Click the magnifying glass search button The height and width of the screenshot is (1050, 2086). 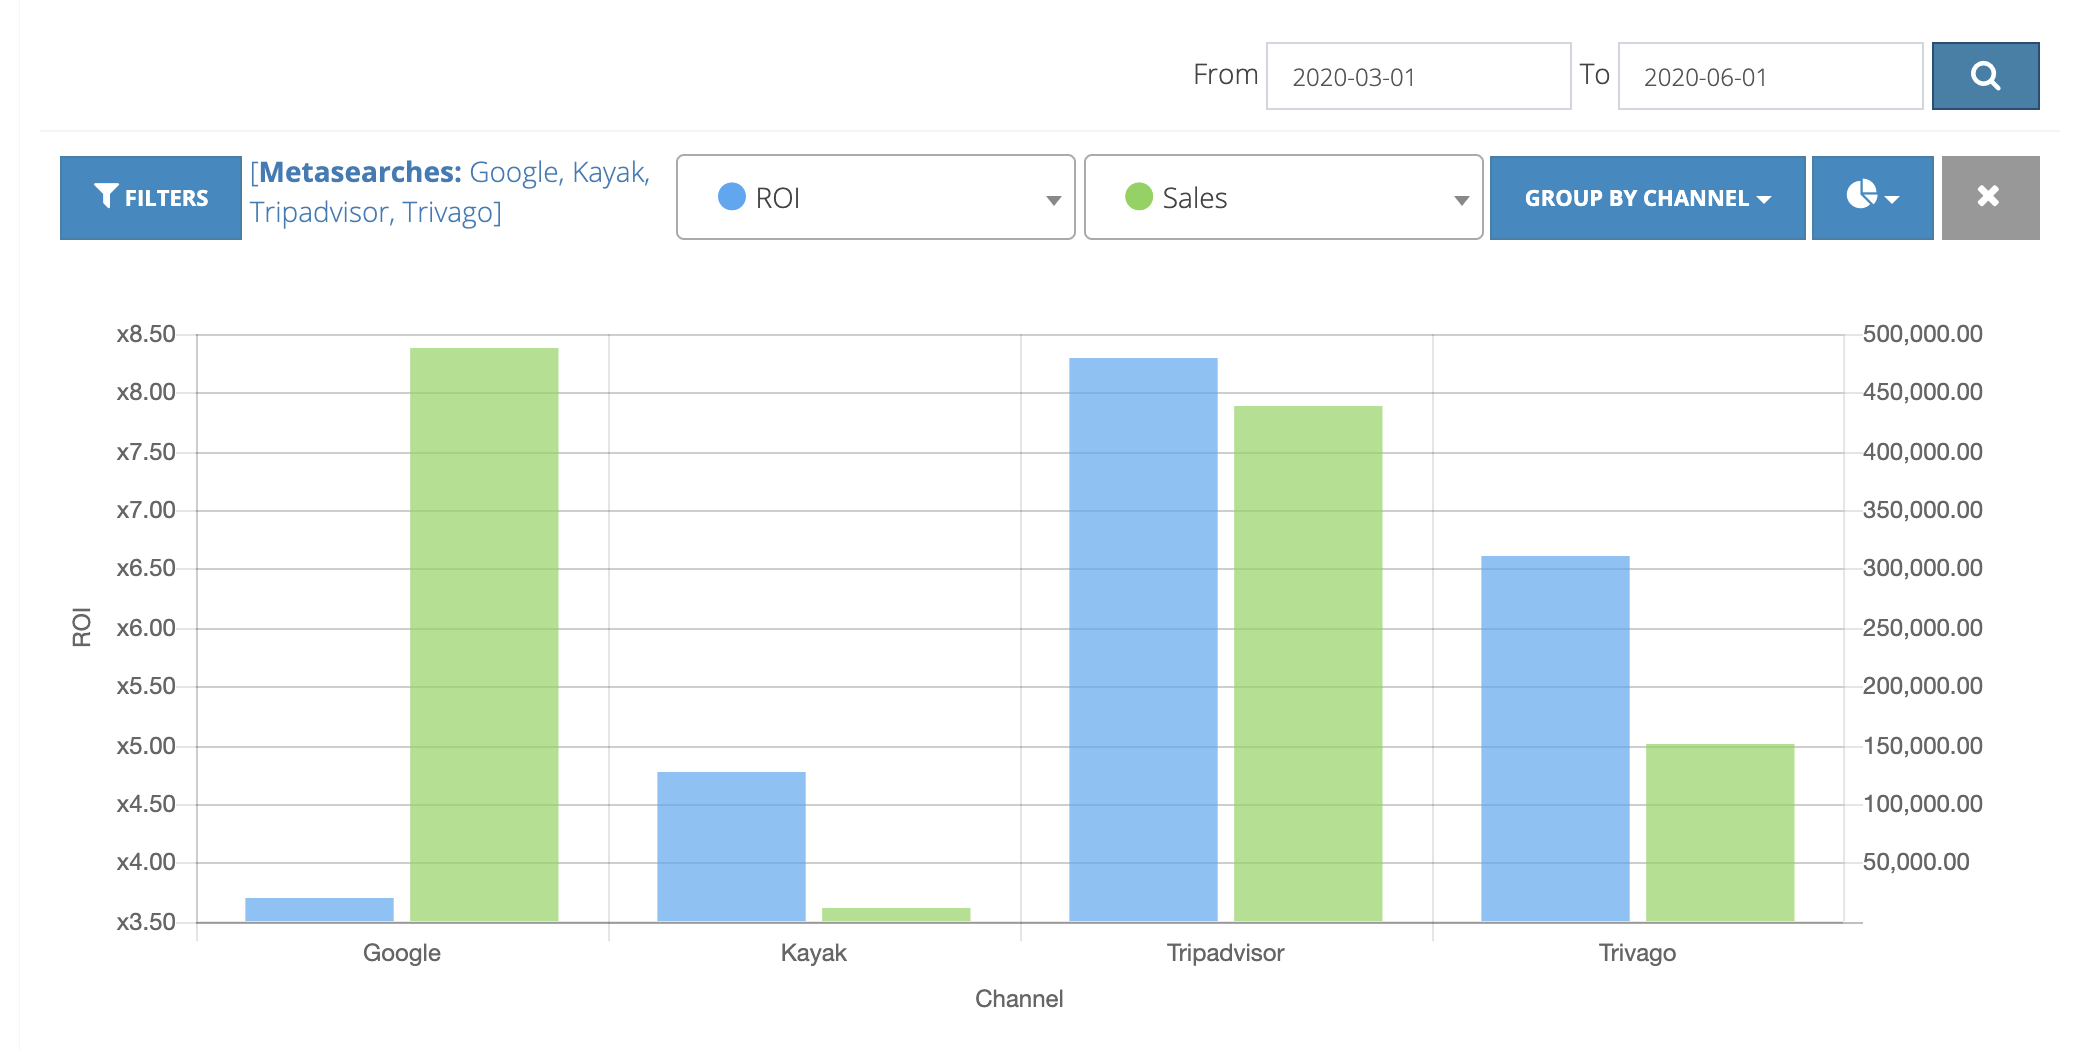coord(1985,76)
